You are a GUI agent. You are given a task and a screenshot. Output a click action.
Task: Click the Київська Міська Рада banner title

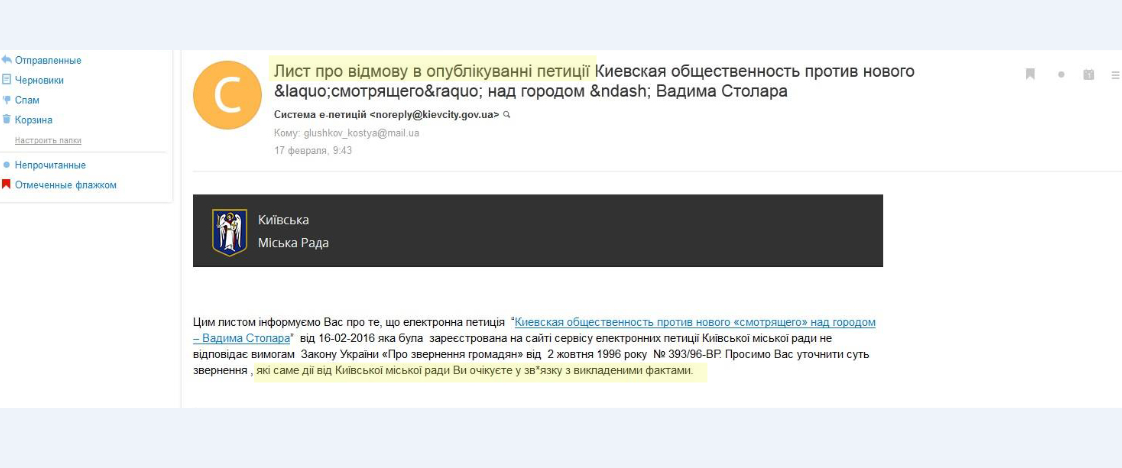(293, 231)
